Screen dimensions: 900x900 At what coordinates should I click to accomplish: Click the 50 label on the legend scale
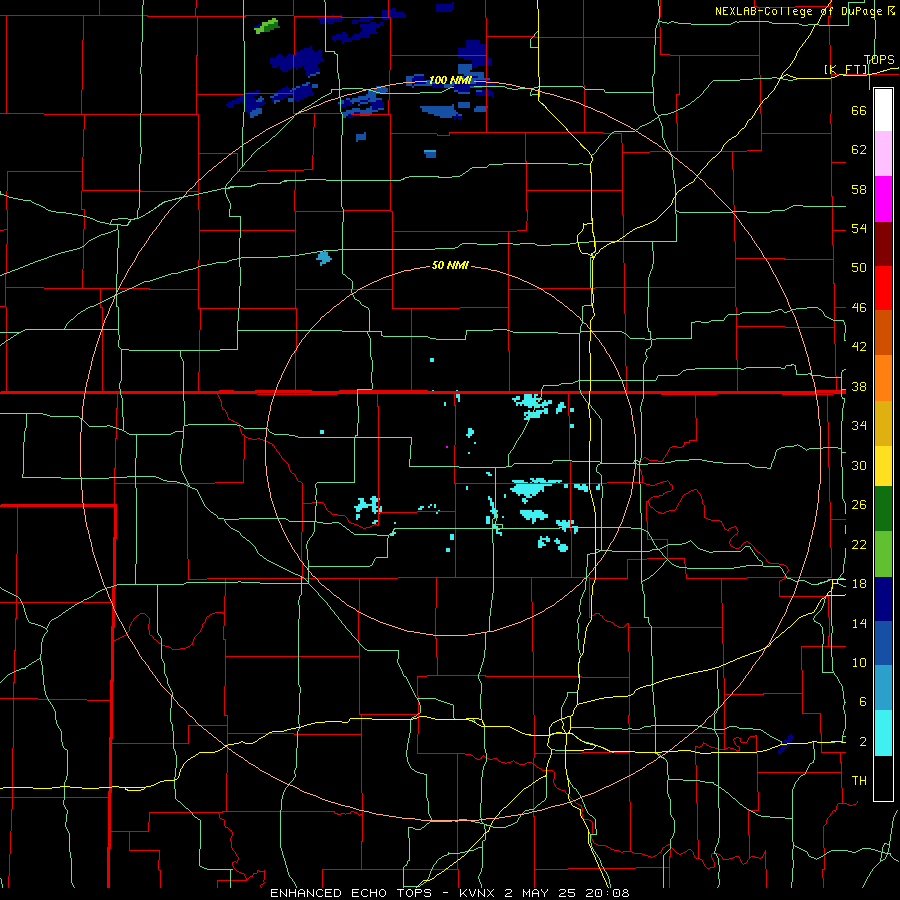tap(859, 267)
